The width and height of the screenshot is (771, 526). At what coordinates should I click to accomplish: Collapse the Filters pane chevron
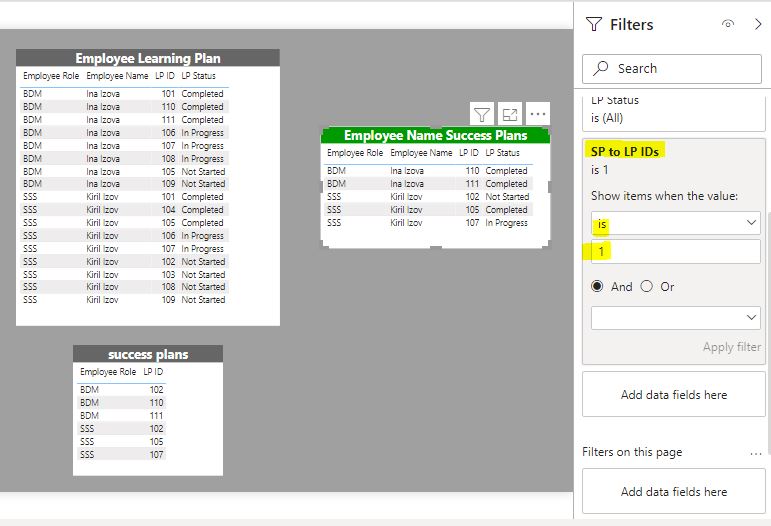pos(758,24)
